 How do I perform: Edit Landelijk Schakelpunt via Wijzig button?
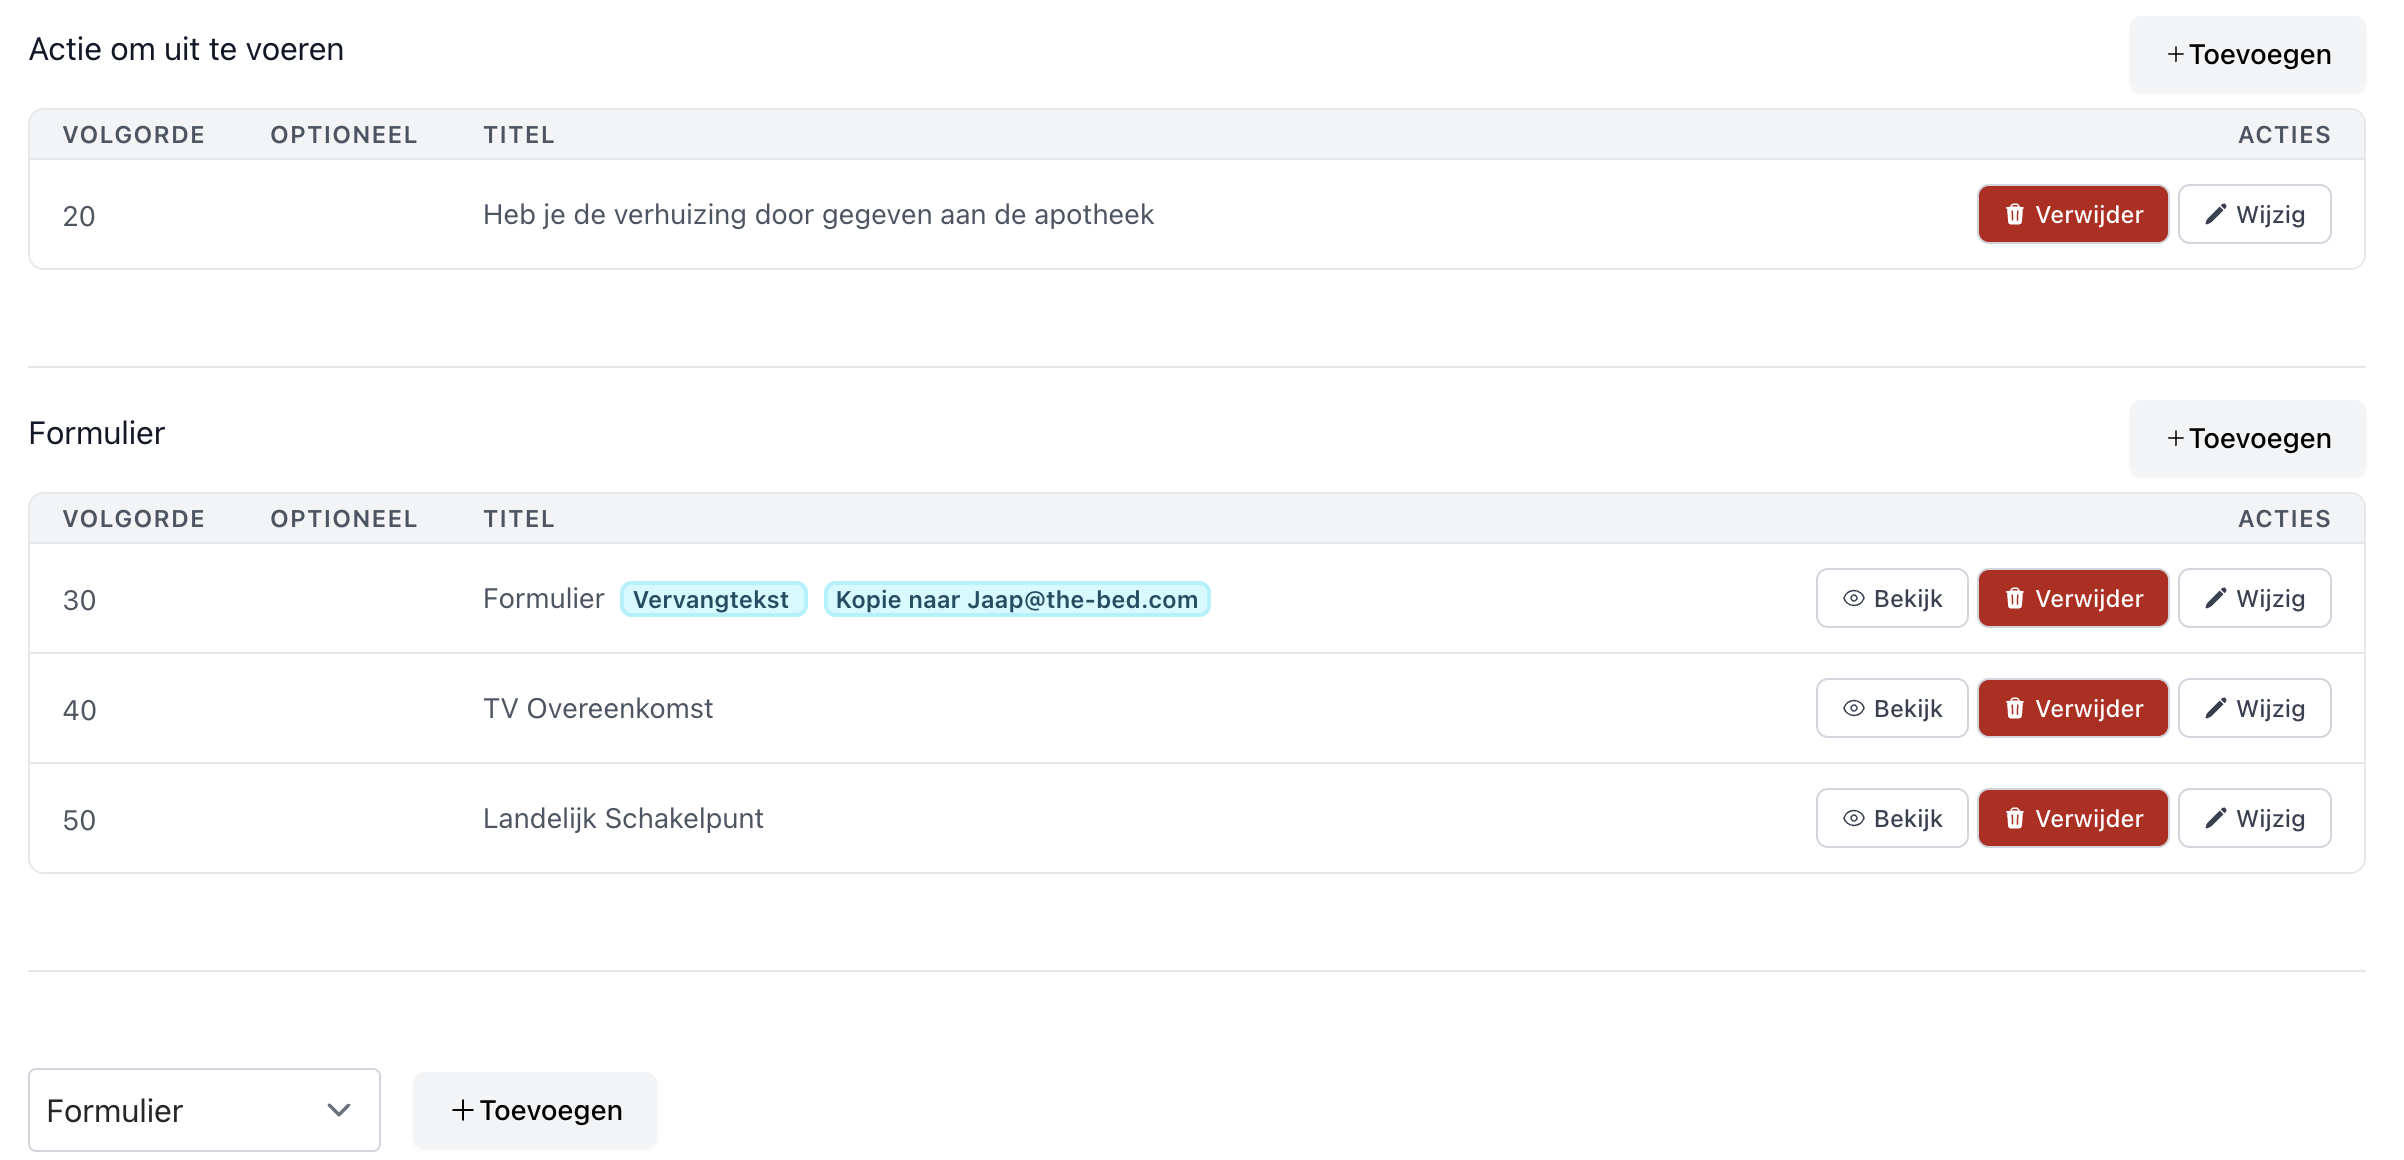pyautogui.click(x=2254, y=819)
